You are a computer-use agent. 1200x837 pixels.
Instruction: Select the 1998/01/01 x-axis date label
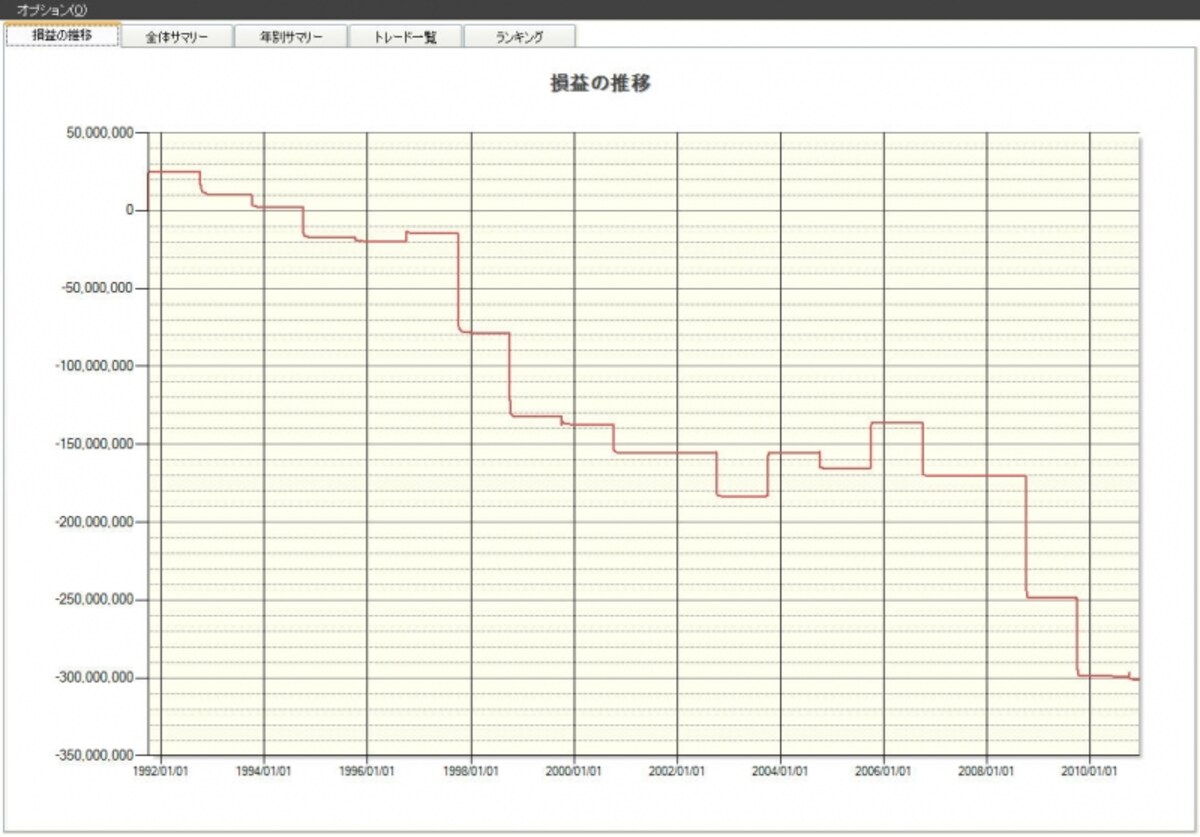pyautogui.click(x=470, y=772)
